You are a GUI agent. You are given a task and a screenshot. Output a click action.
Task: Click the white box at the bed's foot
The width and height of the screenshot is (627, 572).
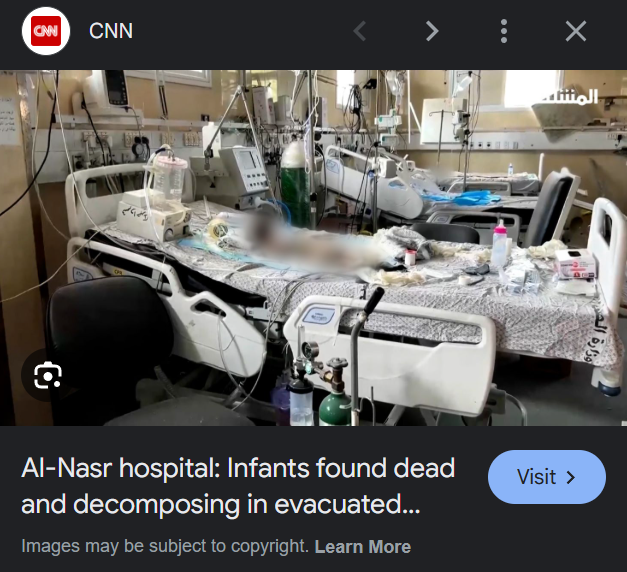pos(575,264)
